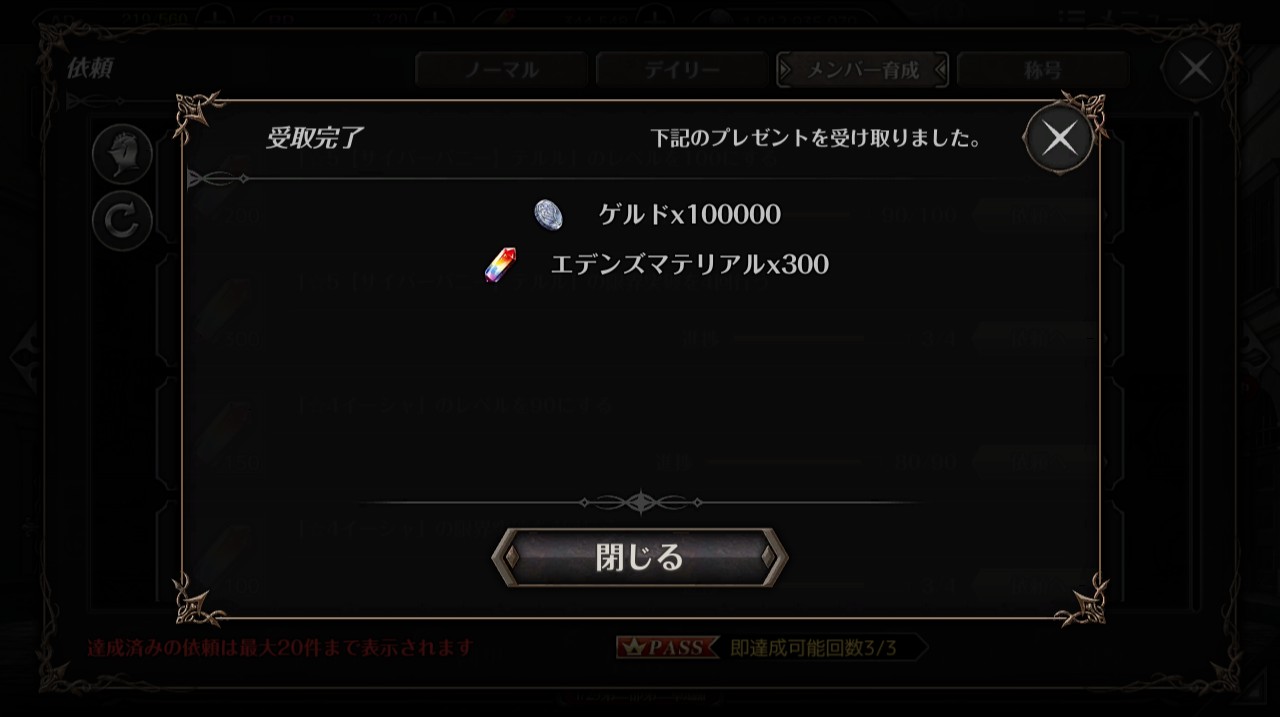The height and width of the screenshot is (717, 1280).
Task: Select the 即達成可能回数3/3 label
Action: pyautogui.click(x=814, y=648)
